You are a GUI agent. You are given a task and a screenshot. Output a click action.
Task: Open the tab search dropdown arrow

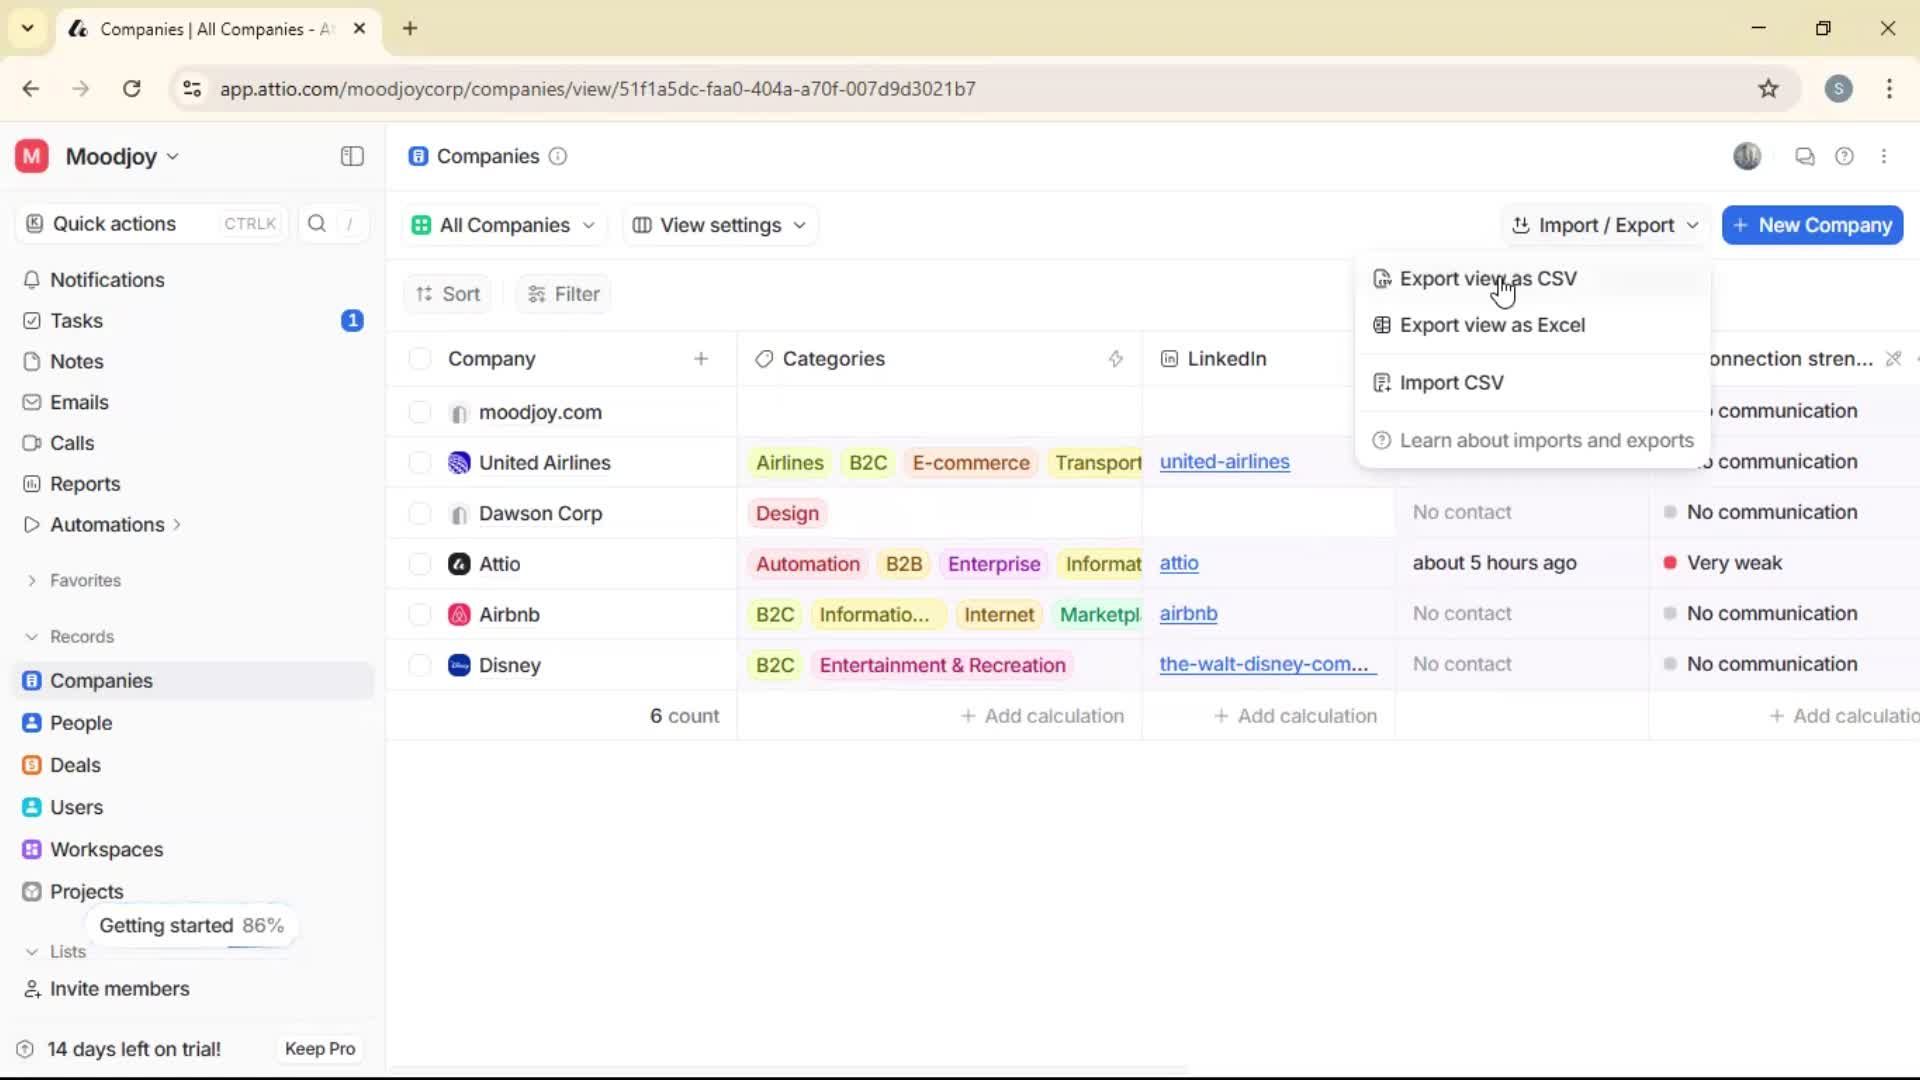click(x=28, y=28)
